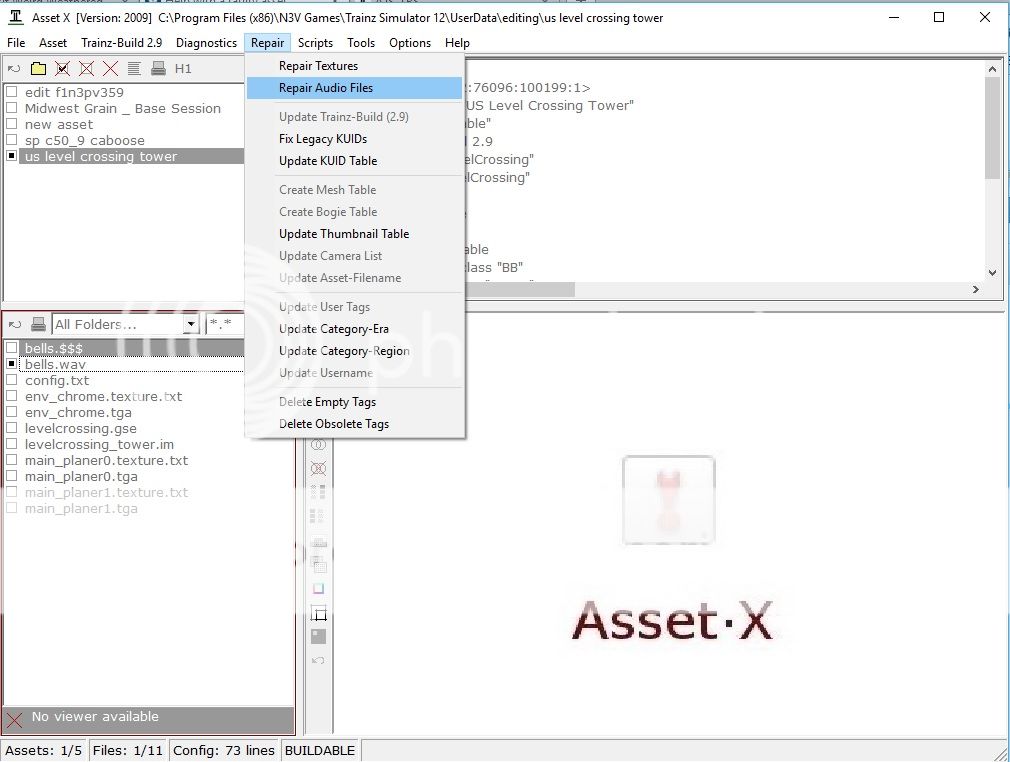
Task: Select main_planer0.tga in file list
Action: click(81, 476)
